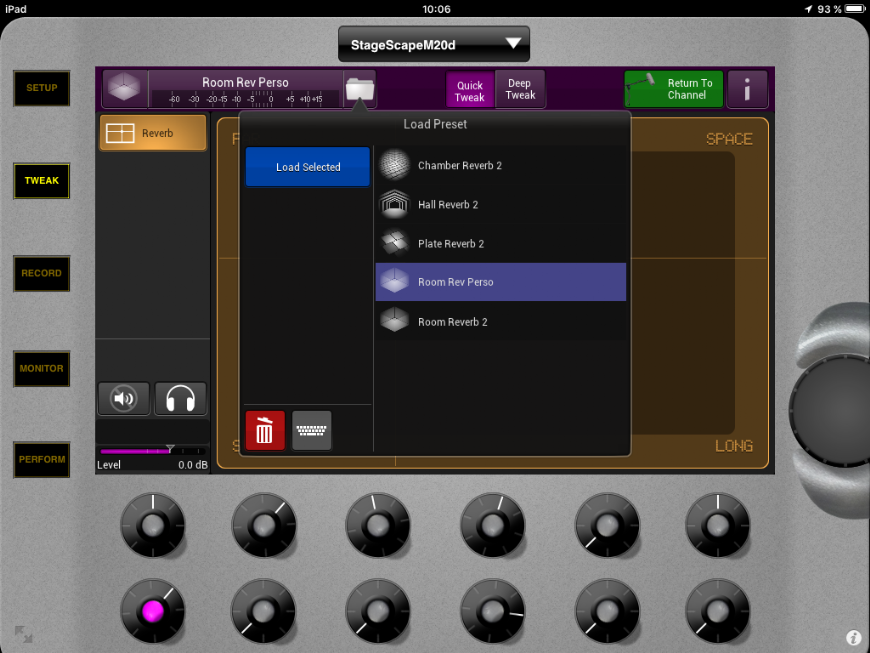870x653 pixels.
Task: Click the headphones monitor icon
Action: tap(180, 399)
